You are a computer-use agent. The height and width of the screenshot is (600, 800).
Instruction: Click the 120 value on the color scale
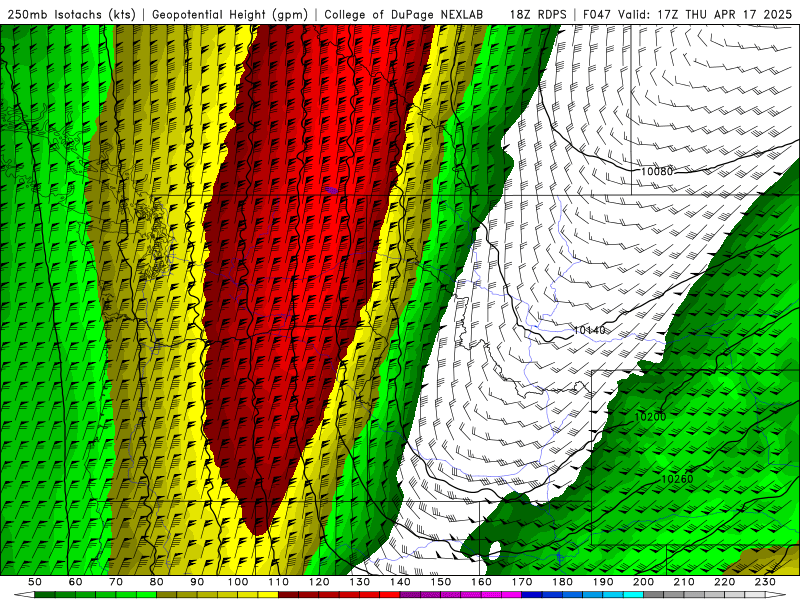click(319, 582)
